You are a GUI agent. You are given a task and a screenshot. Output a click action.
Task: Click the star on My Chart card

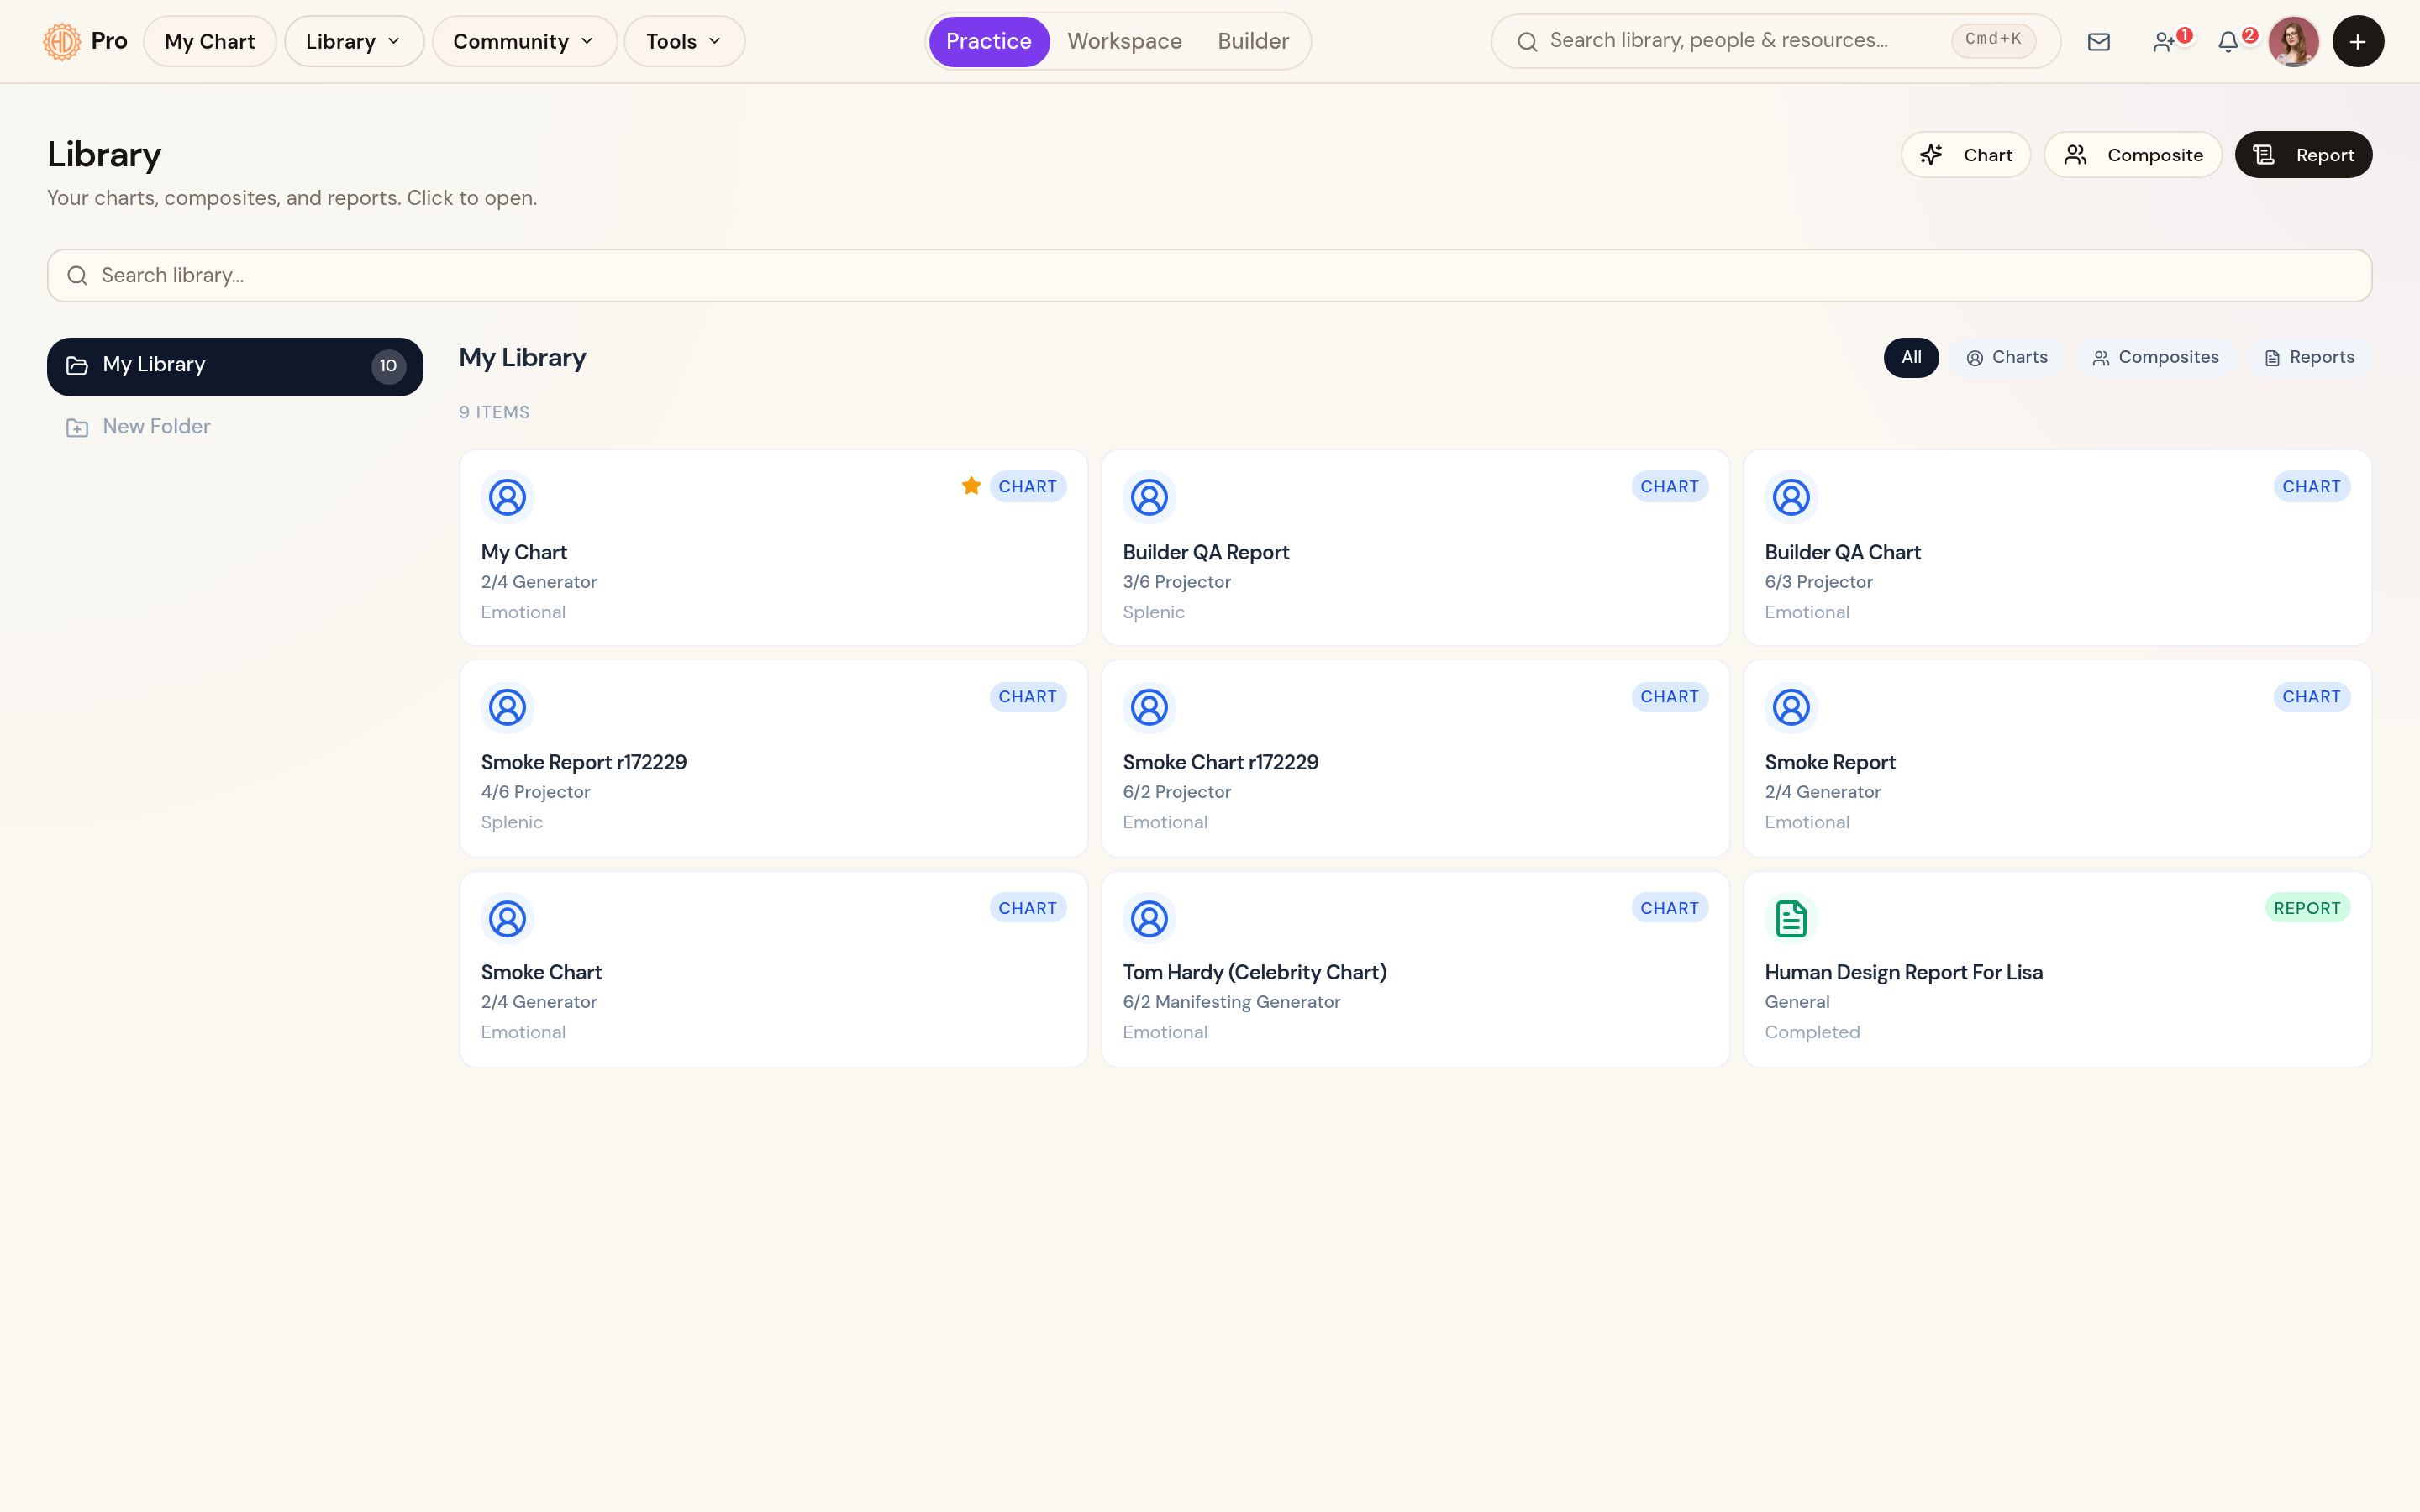tap(971, 486)
